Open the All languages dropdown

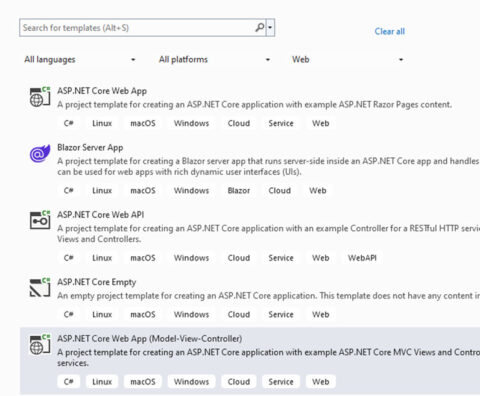pyautogui.click(x=80, y=60)
